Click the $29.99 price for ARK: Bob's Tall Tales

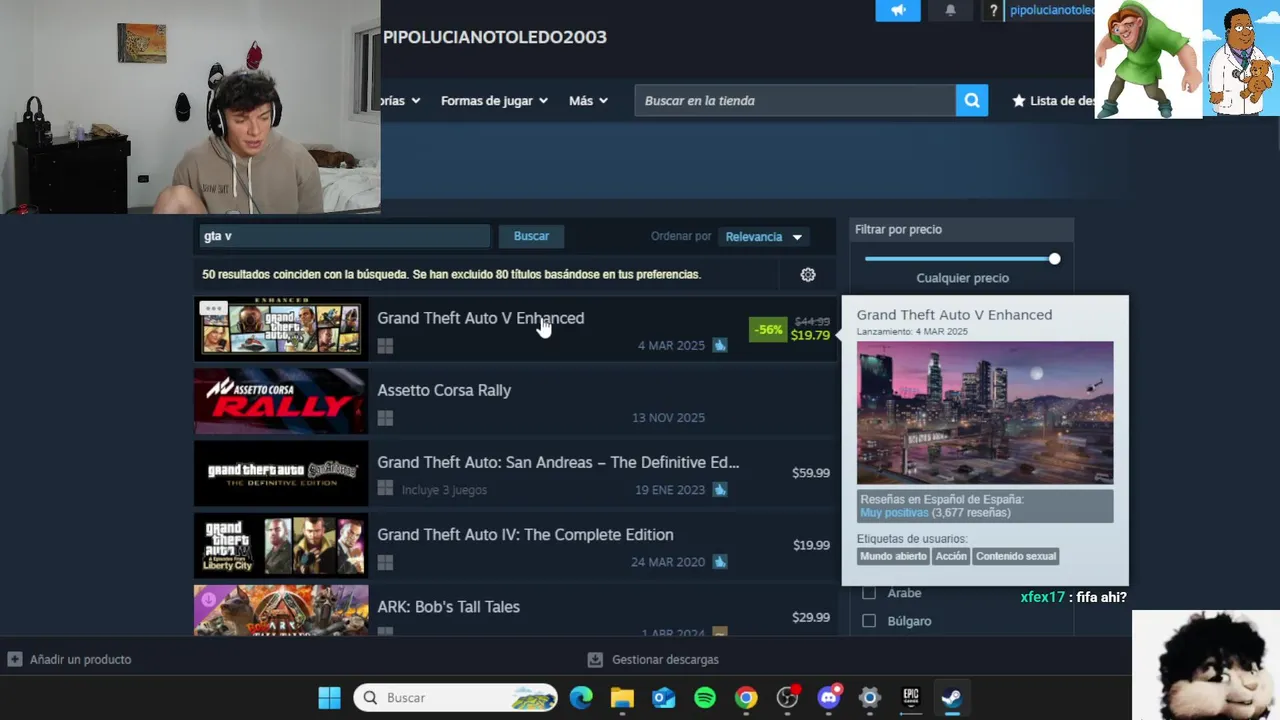click(x=811, y=617)
